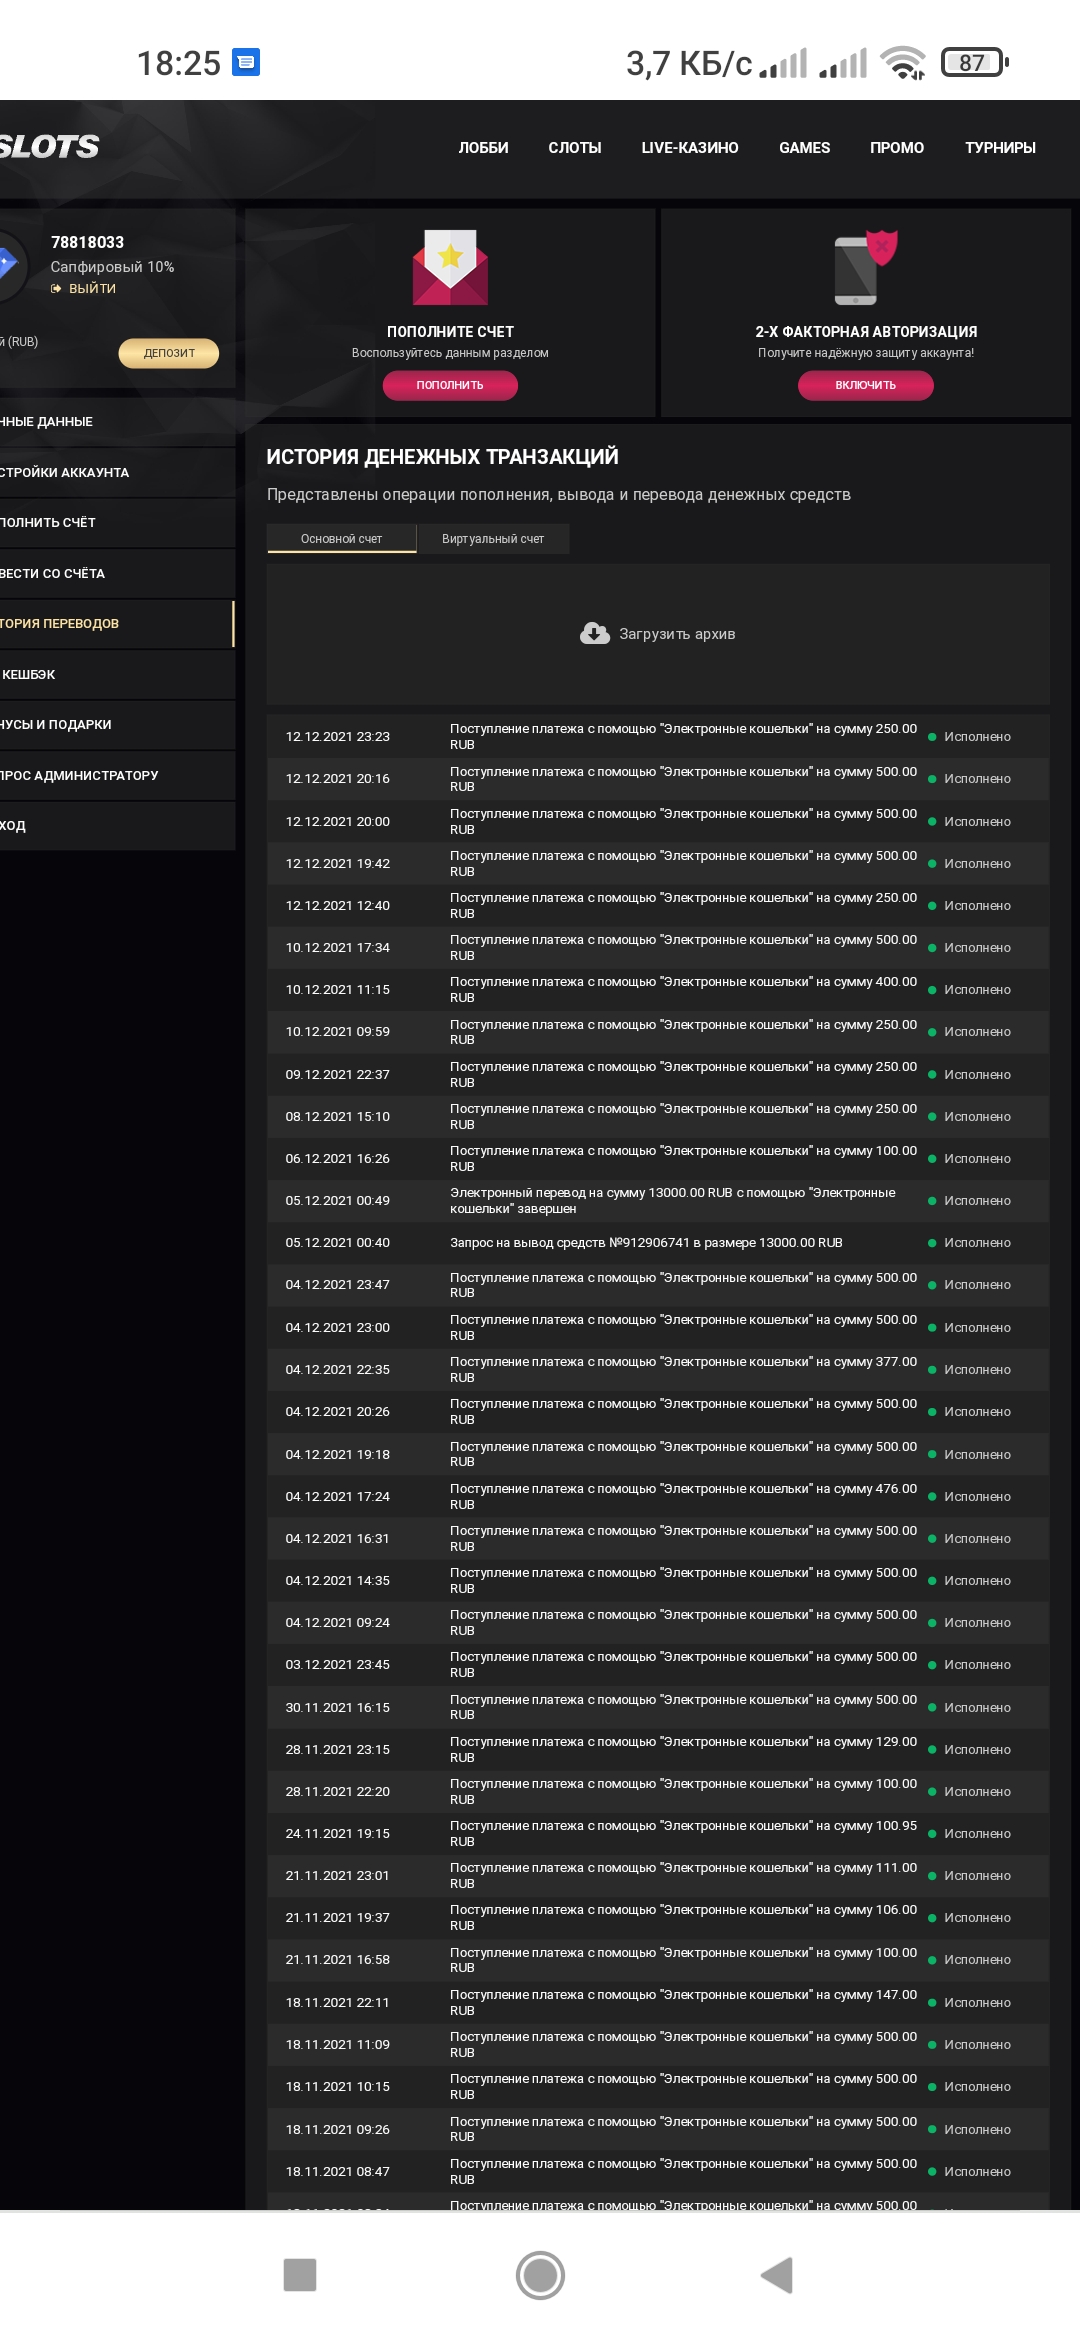Tap Android home circle button
1080x2340 pixels.
[540, 2275]
